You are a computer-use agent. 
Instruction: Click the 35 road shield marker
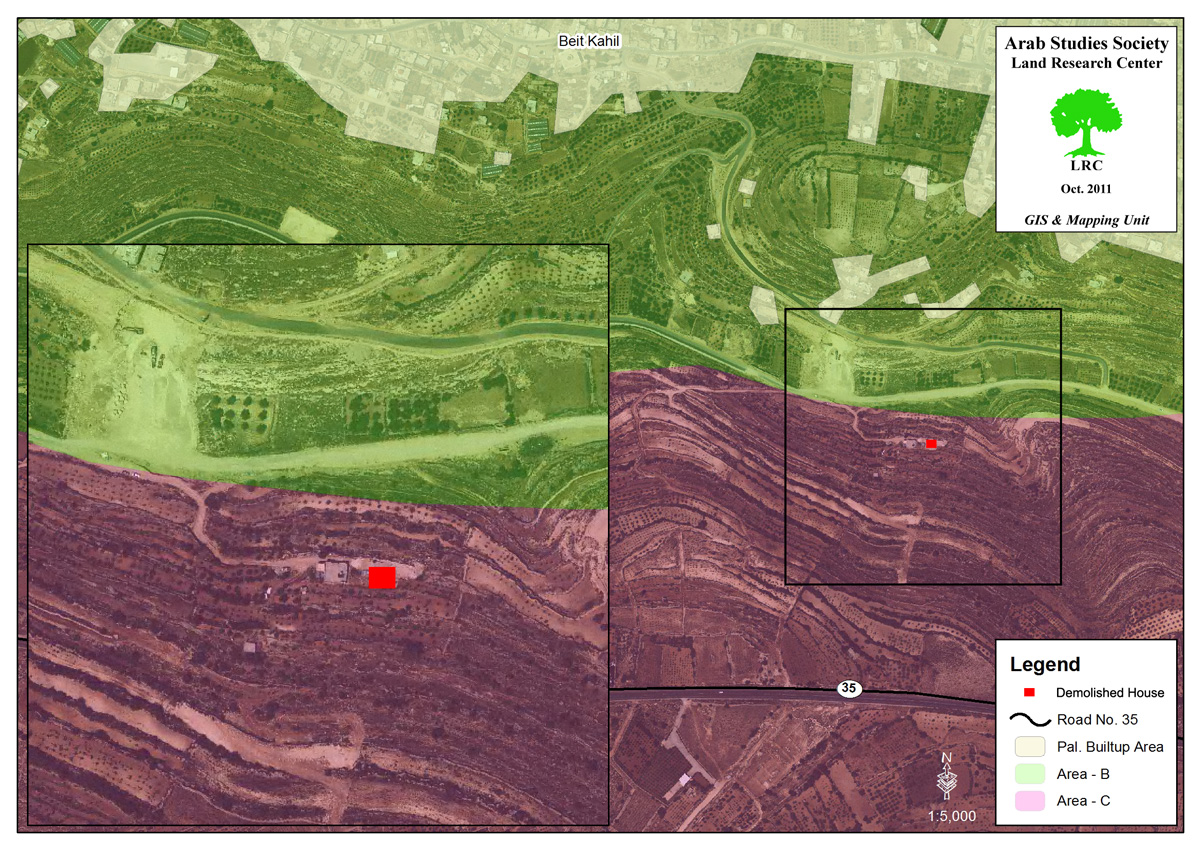tap(849, 689)
